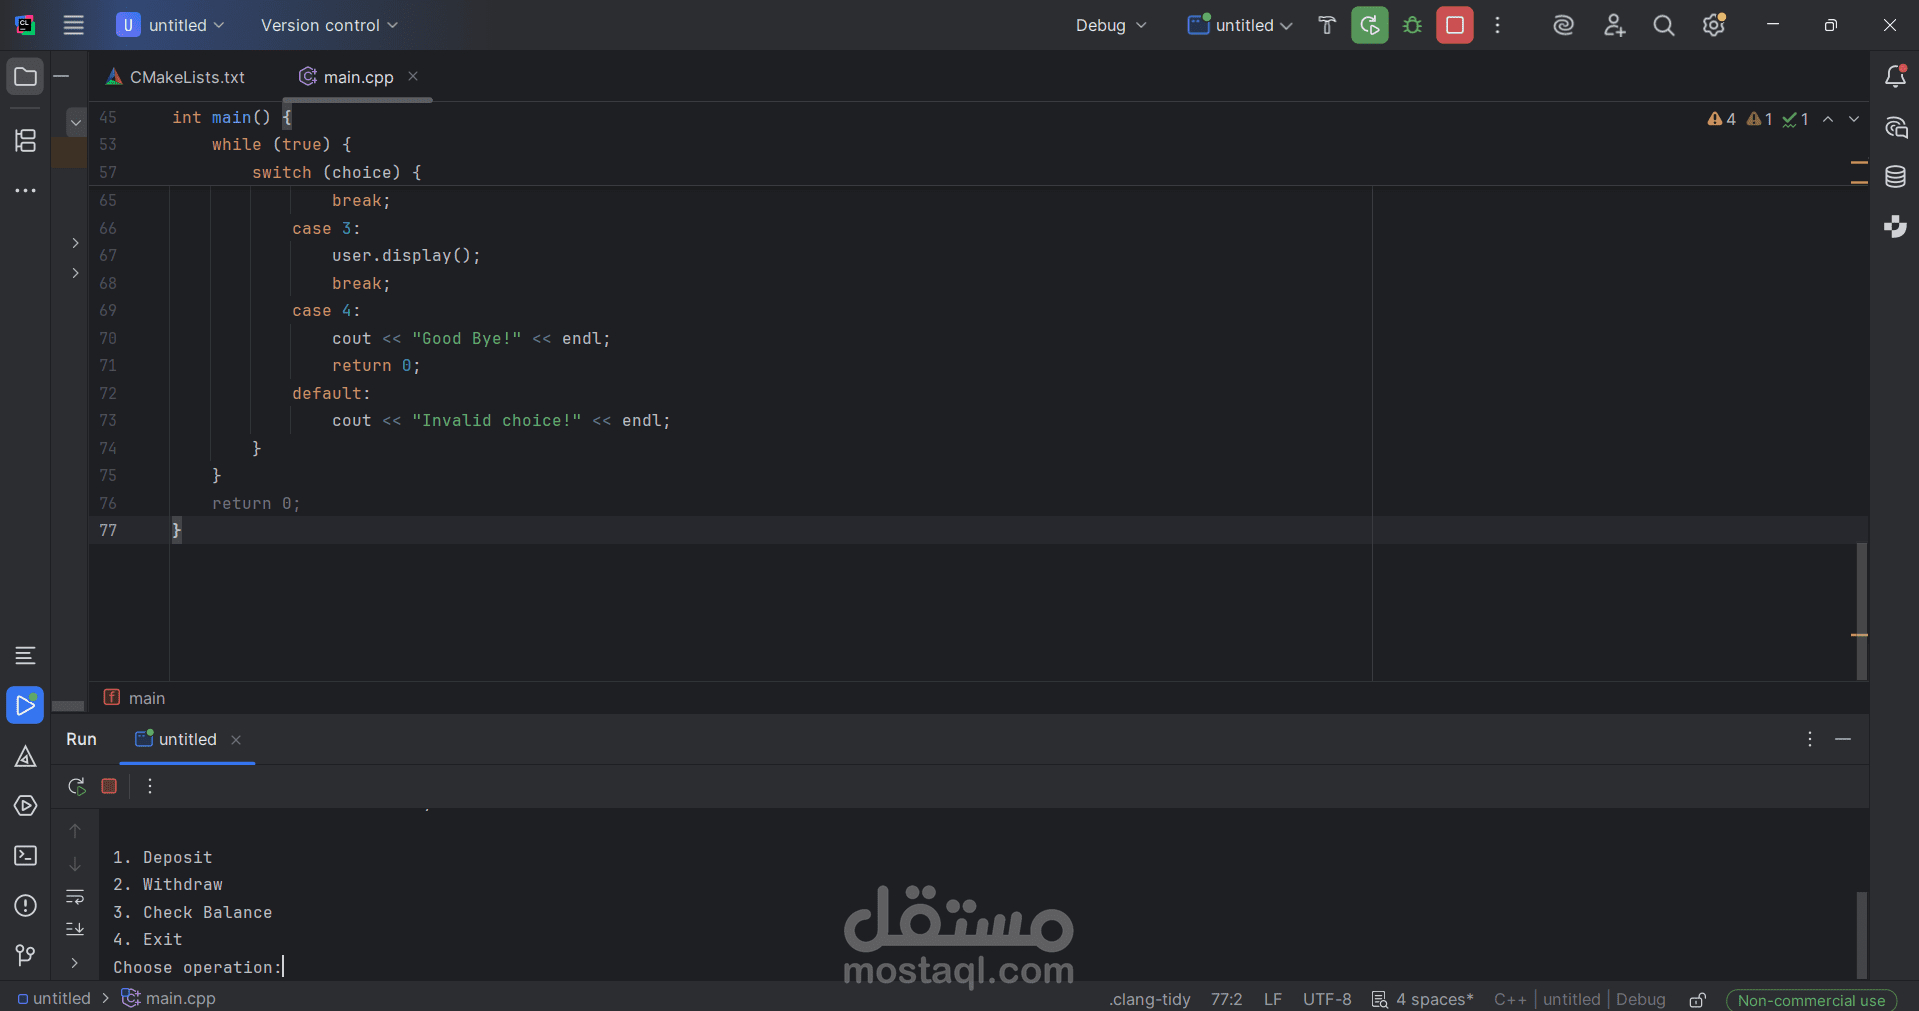Click C++ untitled Debug context widget
This screenshot has width=1919, height=1011.
(1580, 999)
